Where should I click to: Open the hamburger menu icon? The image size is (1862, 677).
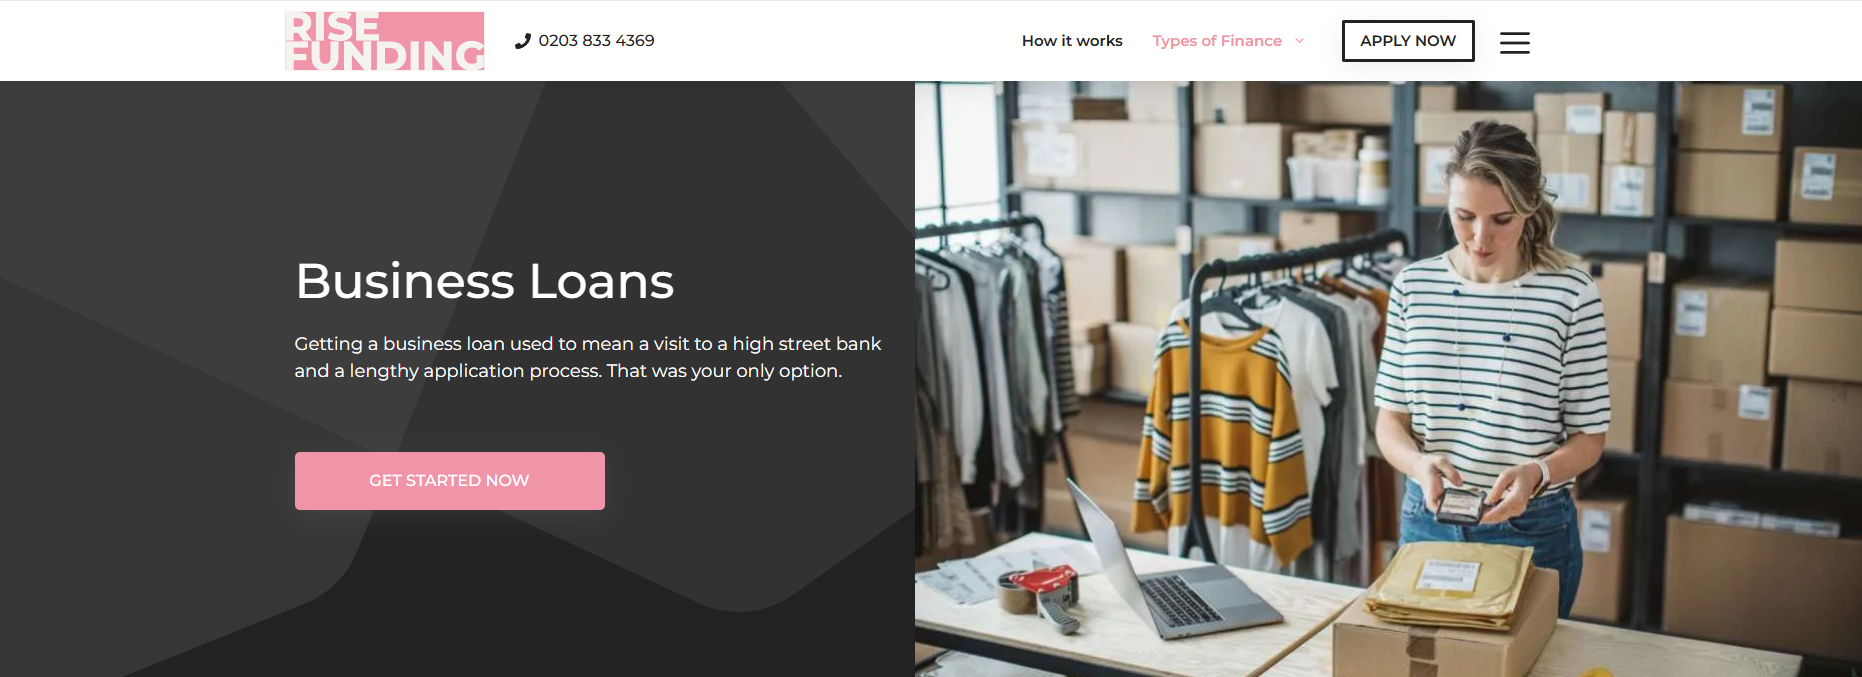click(1514, 42)
